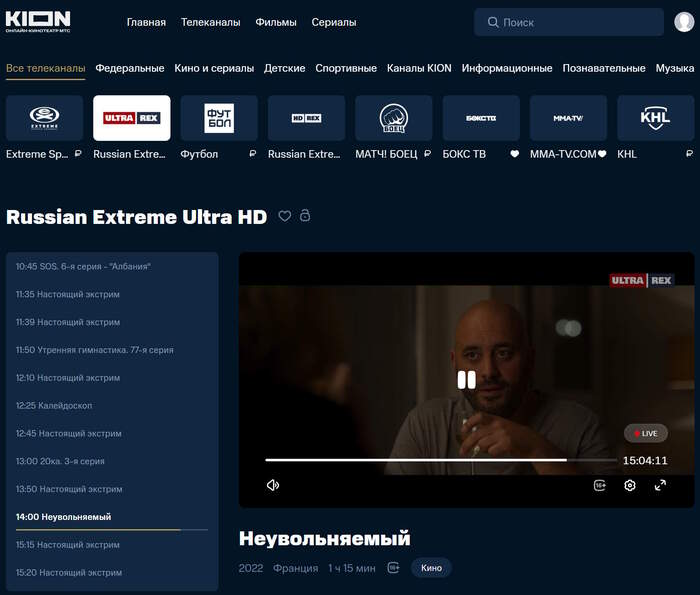Seek on the player progress bar

(x=441, y=460)
